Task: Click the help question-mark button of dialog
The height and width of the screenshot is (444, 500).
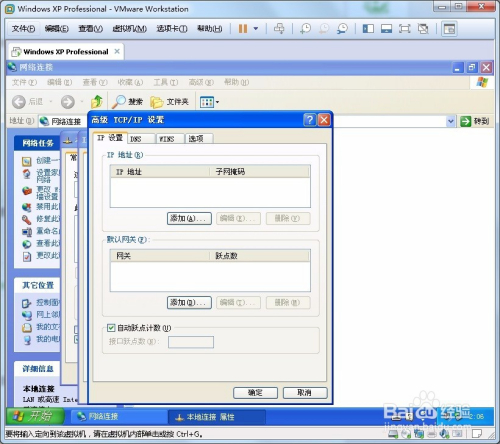Action: pos(310,120)
